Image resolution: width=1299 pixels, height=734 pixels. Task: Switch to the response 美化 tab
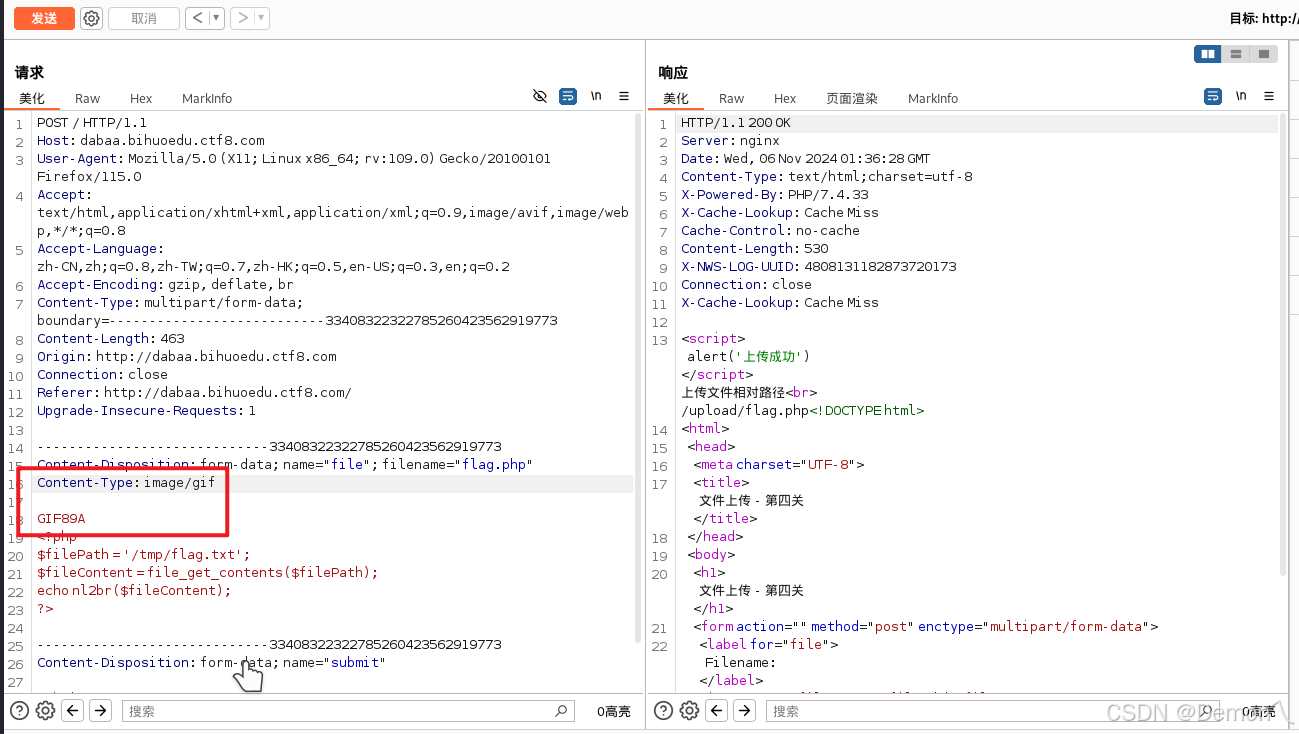pyautogui.click(x=676, y=98)
